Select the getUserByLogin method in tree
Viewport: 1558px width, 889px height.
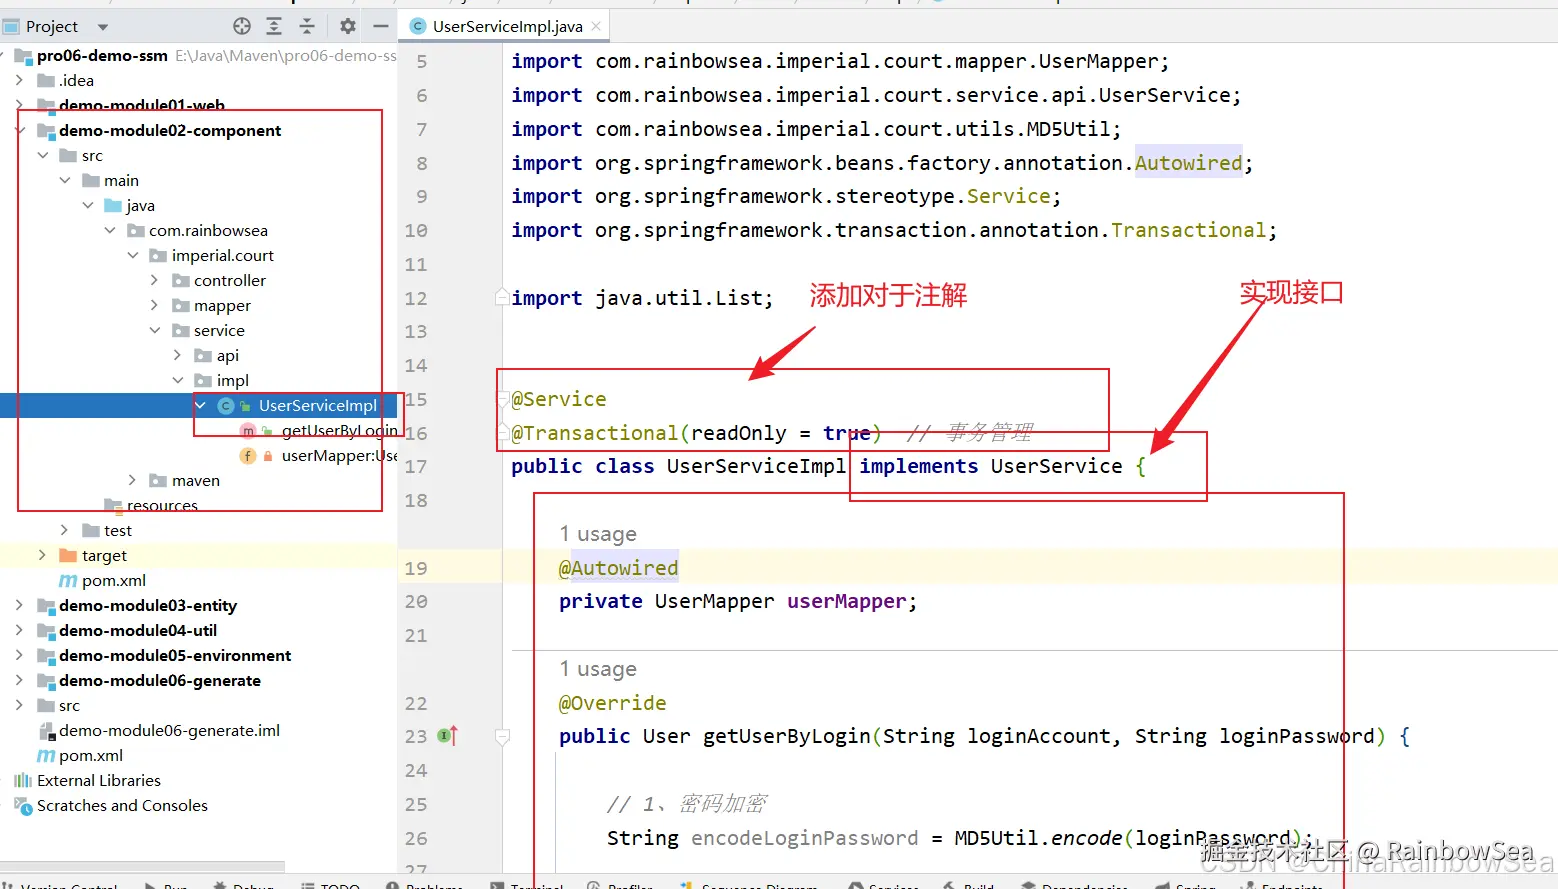(x=339, y=430)
